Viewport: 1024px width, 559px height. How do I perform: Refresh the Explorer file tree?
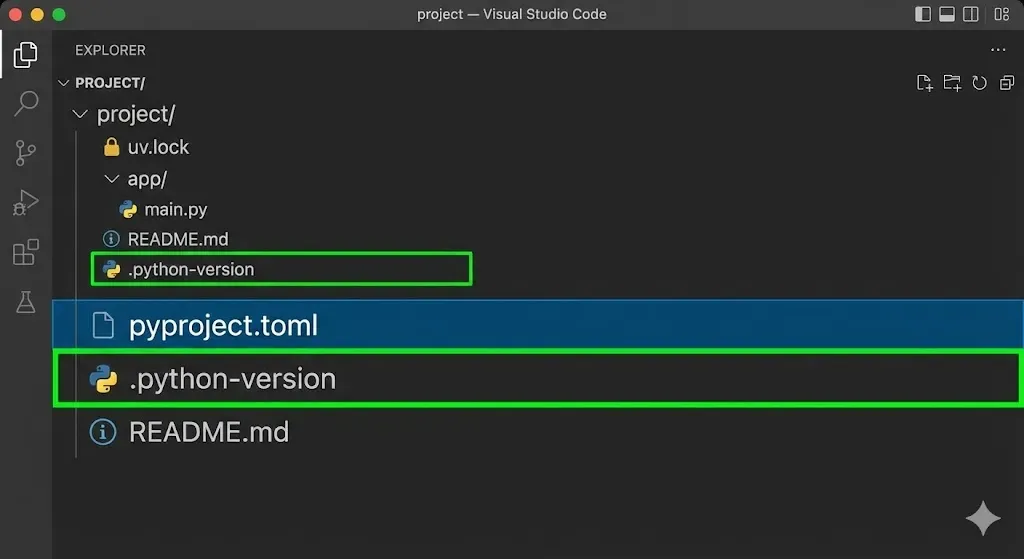point(979,83)
